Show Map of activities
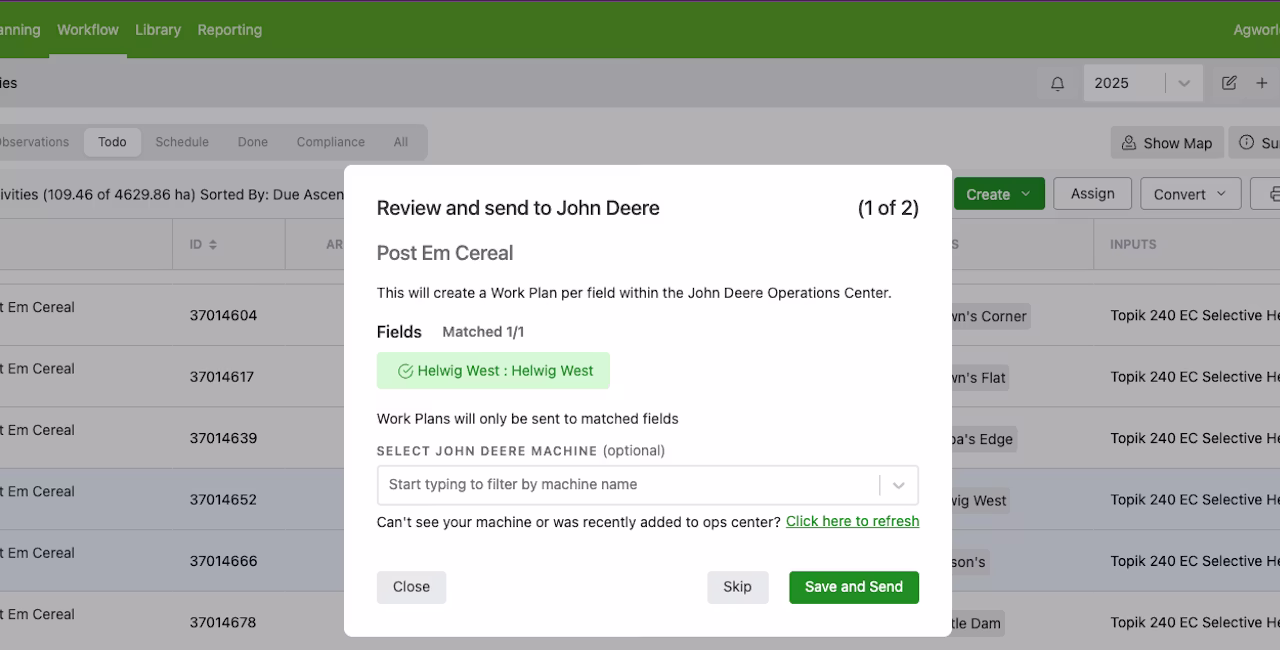The width and height of the screenshot is (1280, 650). coord(1165,143)
